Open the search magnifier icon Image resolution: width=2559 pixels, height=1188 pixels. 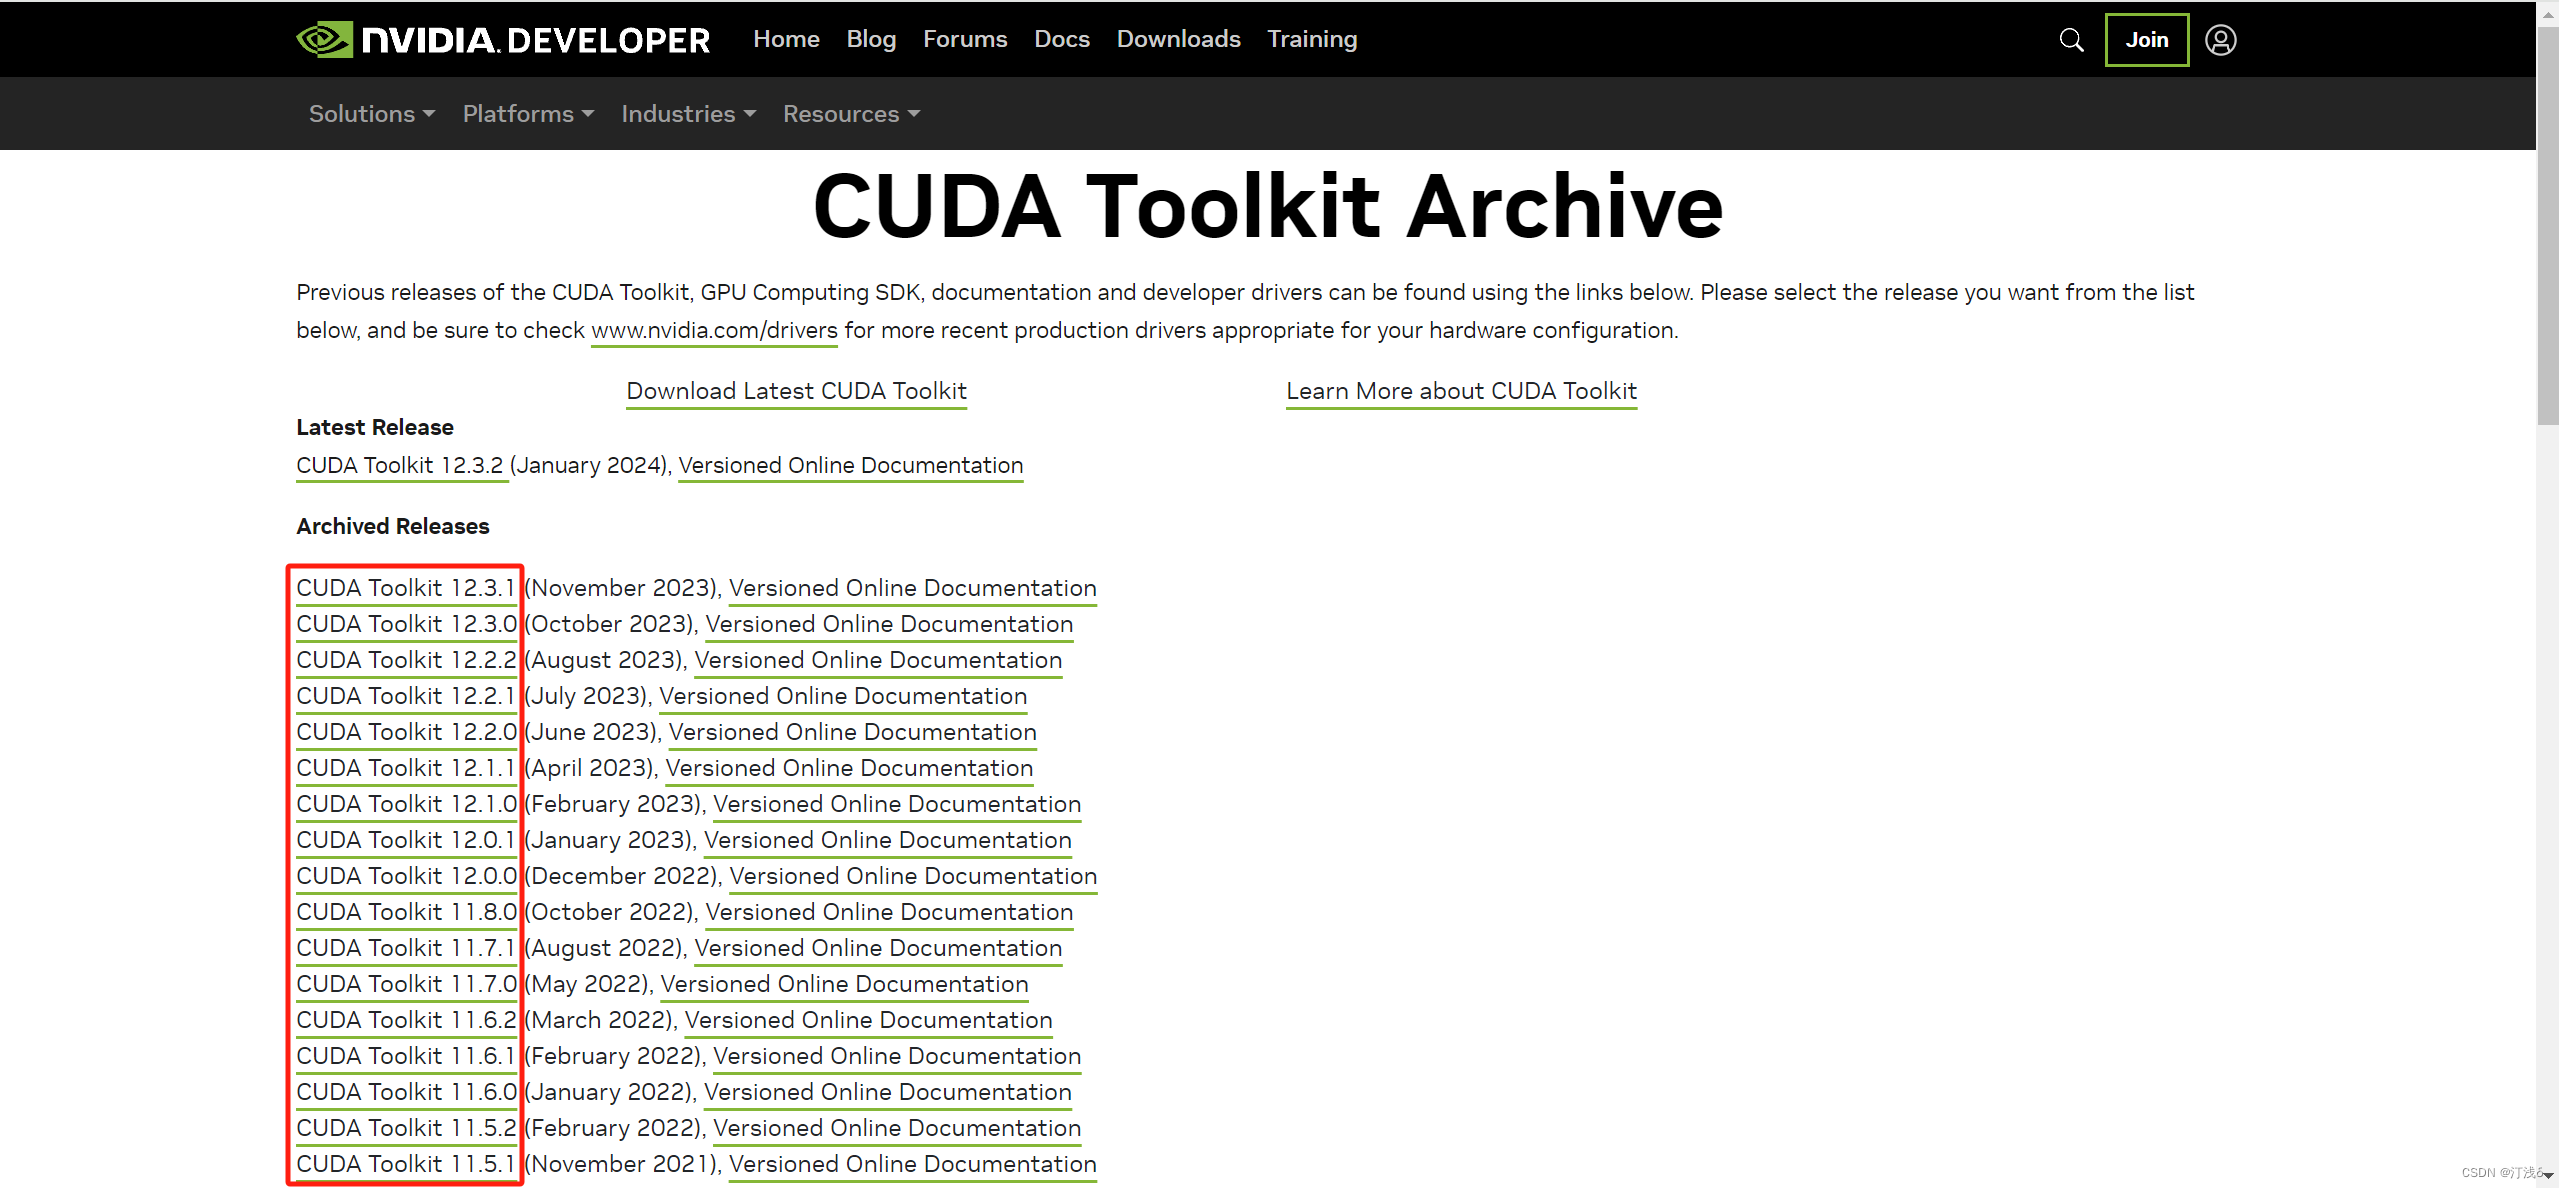[2071, 40]
